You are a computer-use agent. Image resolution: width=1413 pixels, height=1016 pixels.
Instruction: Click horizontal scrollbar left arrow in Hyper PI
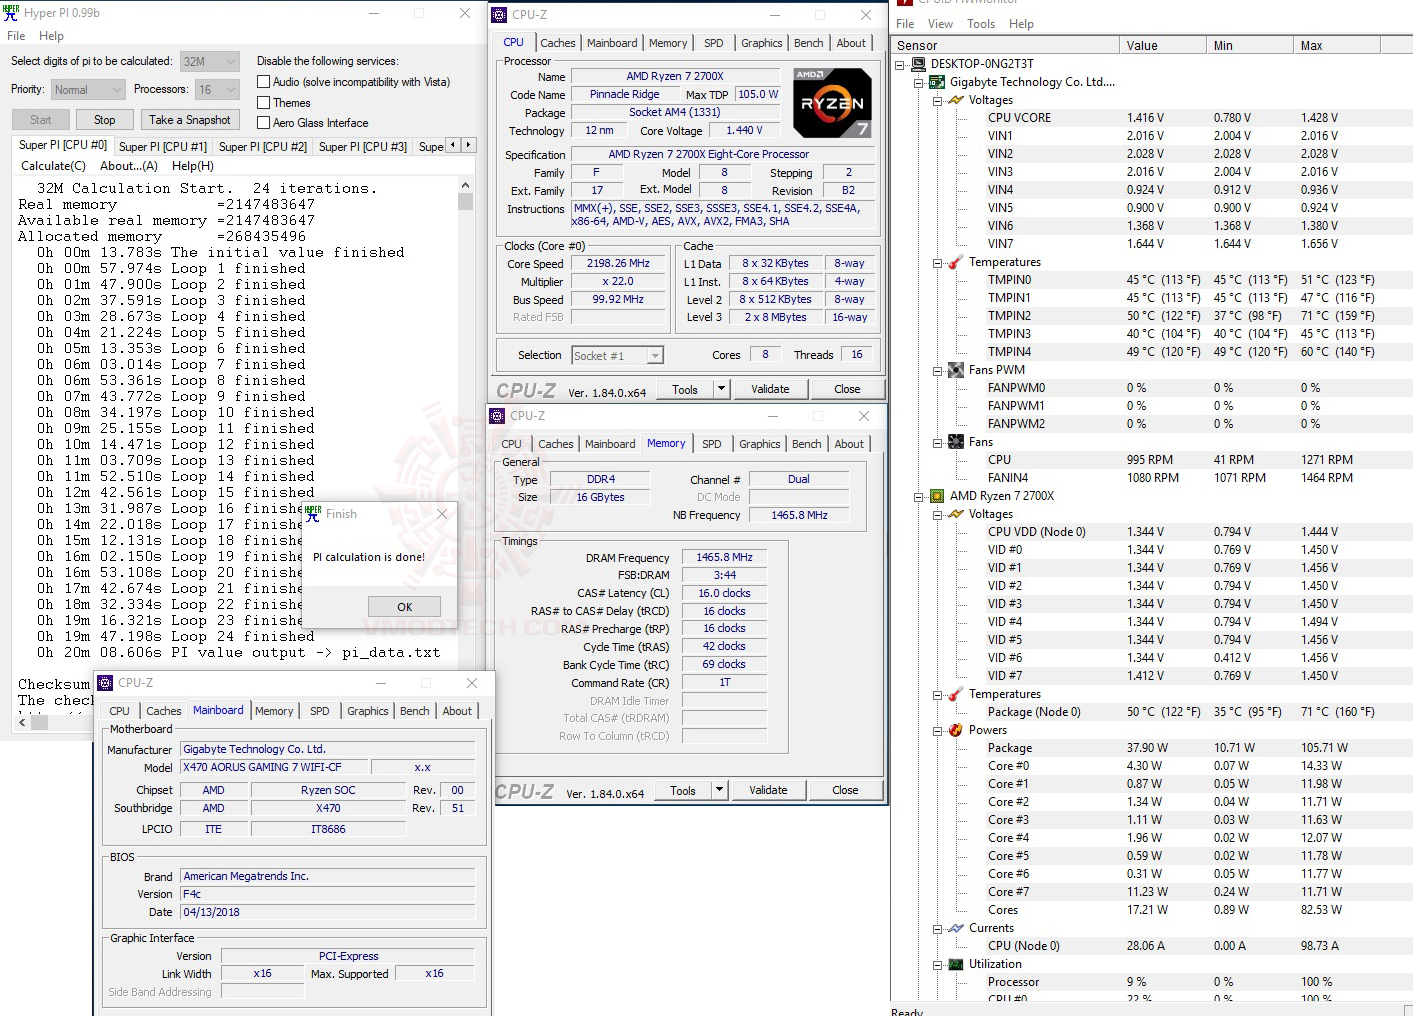click(x=23, y=722)
